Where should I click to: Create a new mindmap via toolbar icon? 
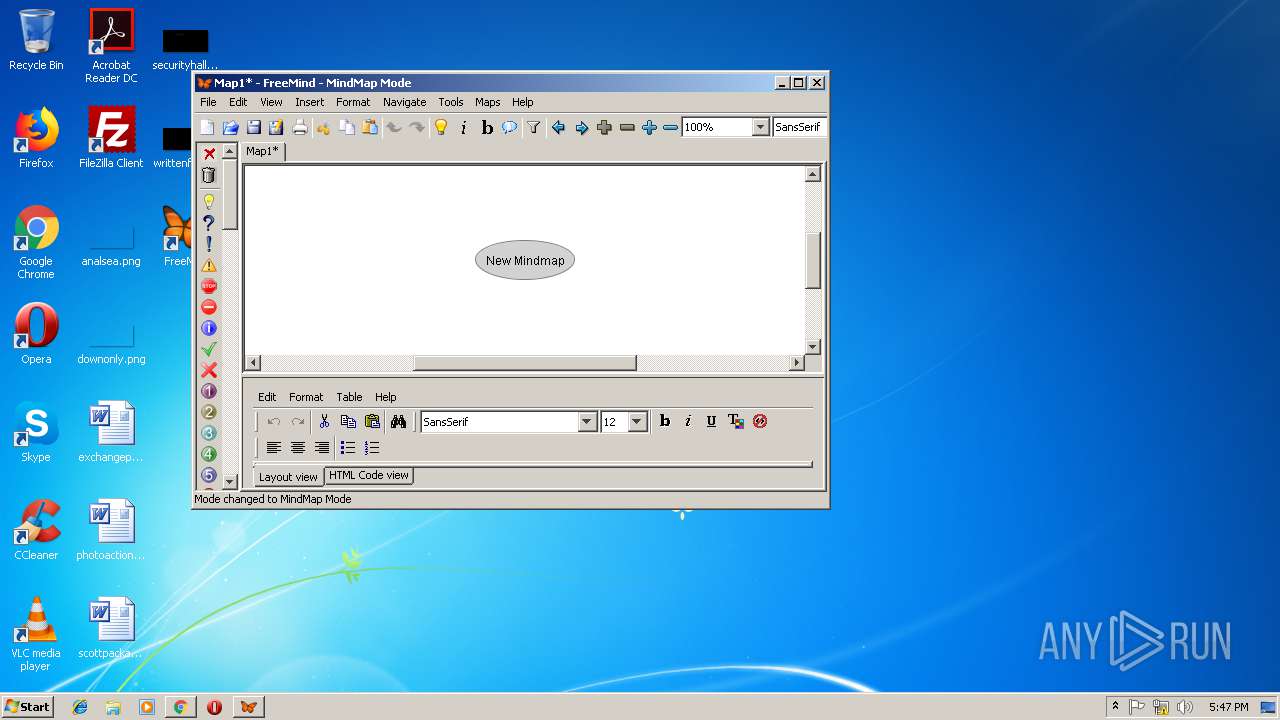[207, 127]
